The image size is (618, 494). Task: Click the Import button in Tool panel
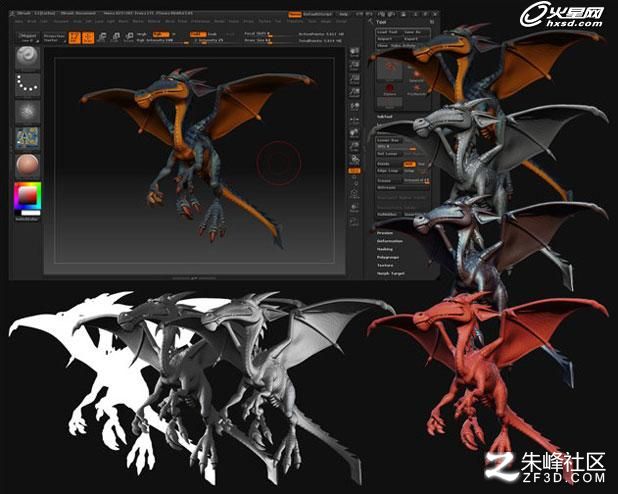387,39
